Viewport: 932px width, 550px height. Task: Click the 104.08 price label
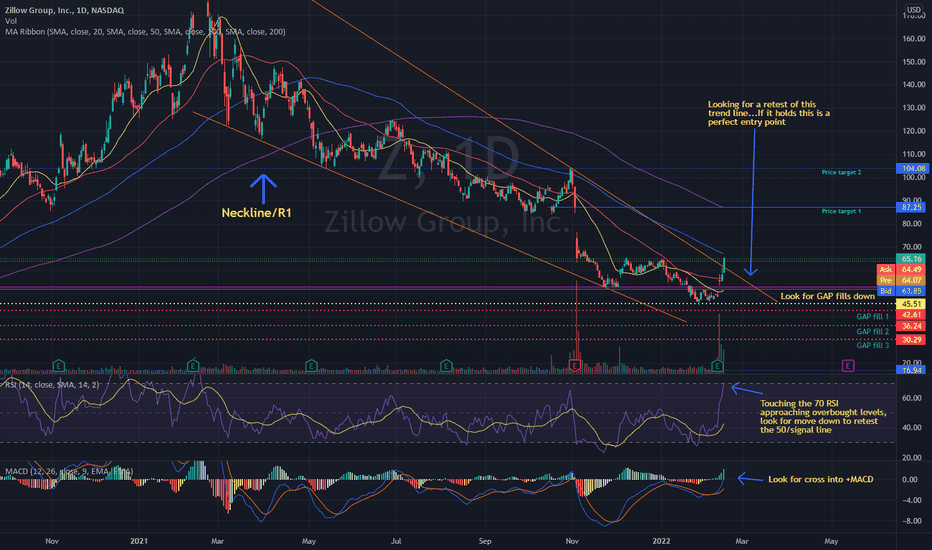(x=912, y=168)
